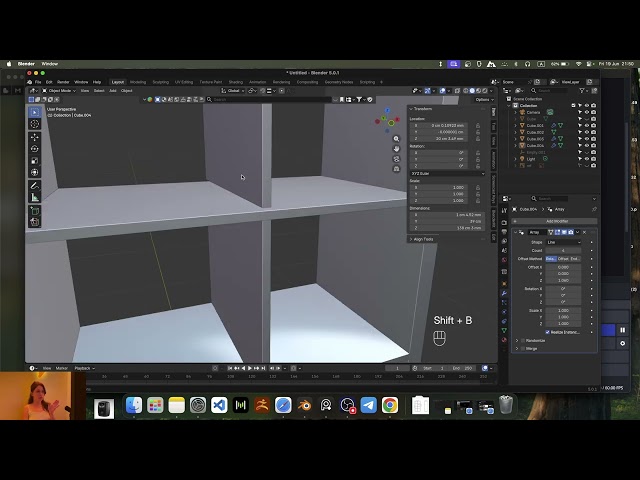Screen dimensions: 640x480
Task: Switch to the Shading workspace tab
Action: coord(236,82)
